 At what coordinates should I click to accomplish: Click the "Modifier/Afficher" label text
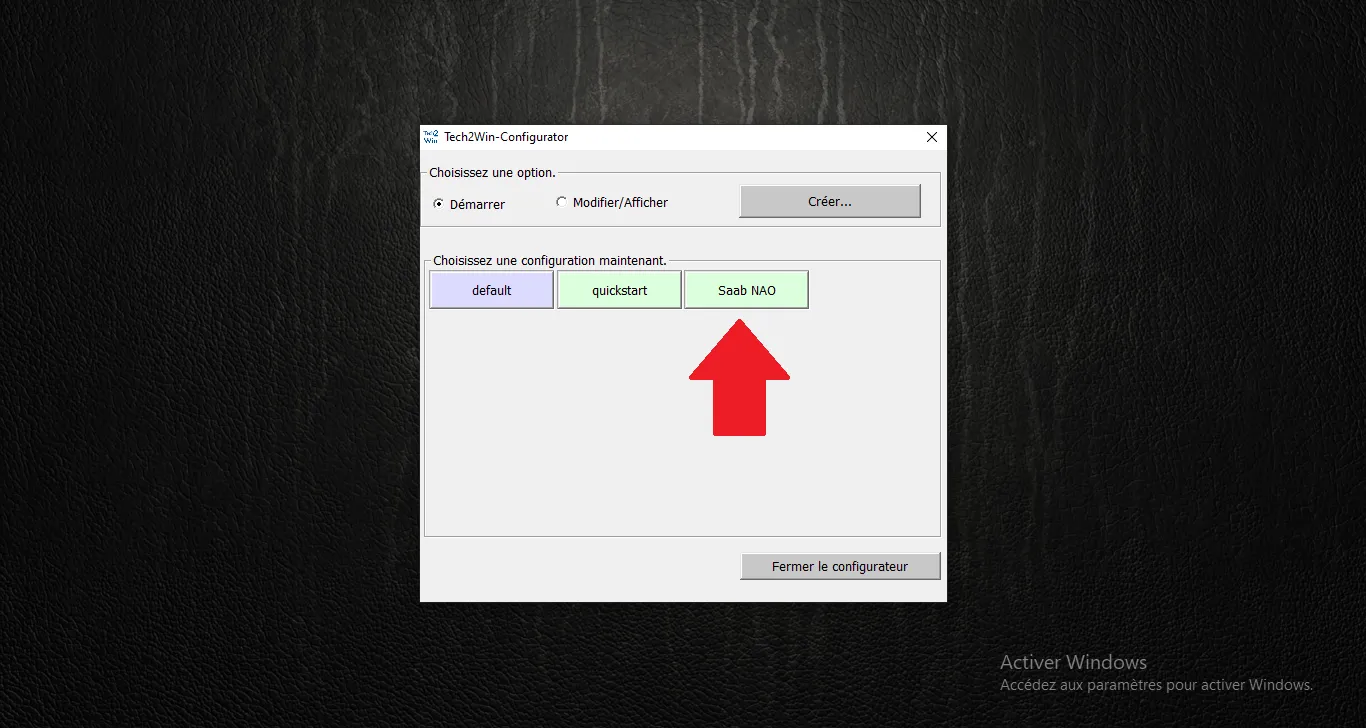point(620,202)
